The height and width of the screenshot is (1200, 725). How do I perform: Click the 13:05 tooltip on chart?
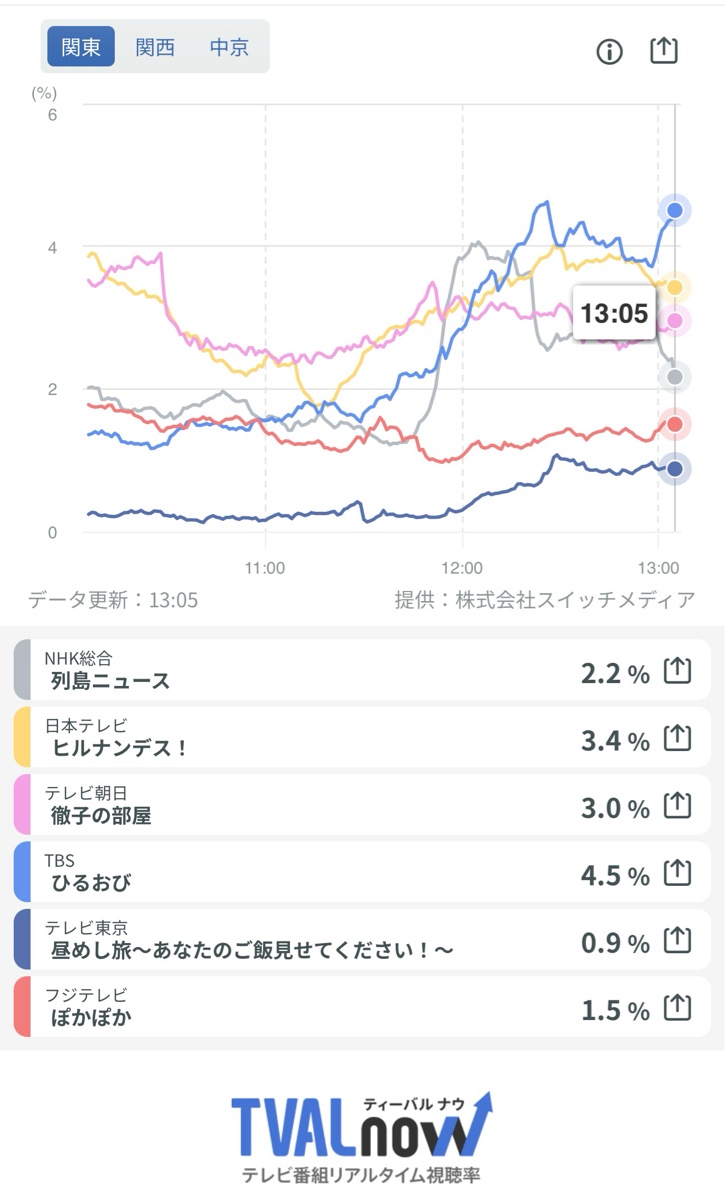[x=614, y=314]
